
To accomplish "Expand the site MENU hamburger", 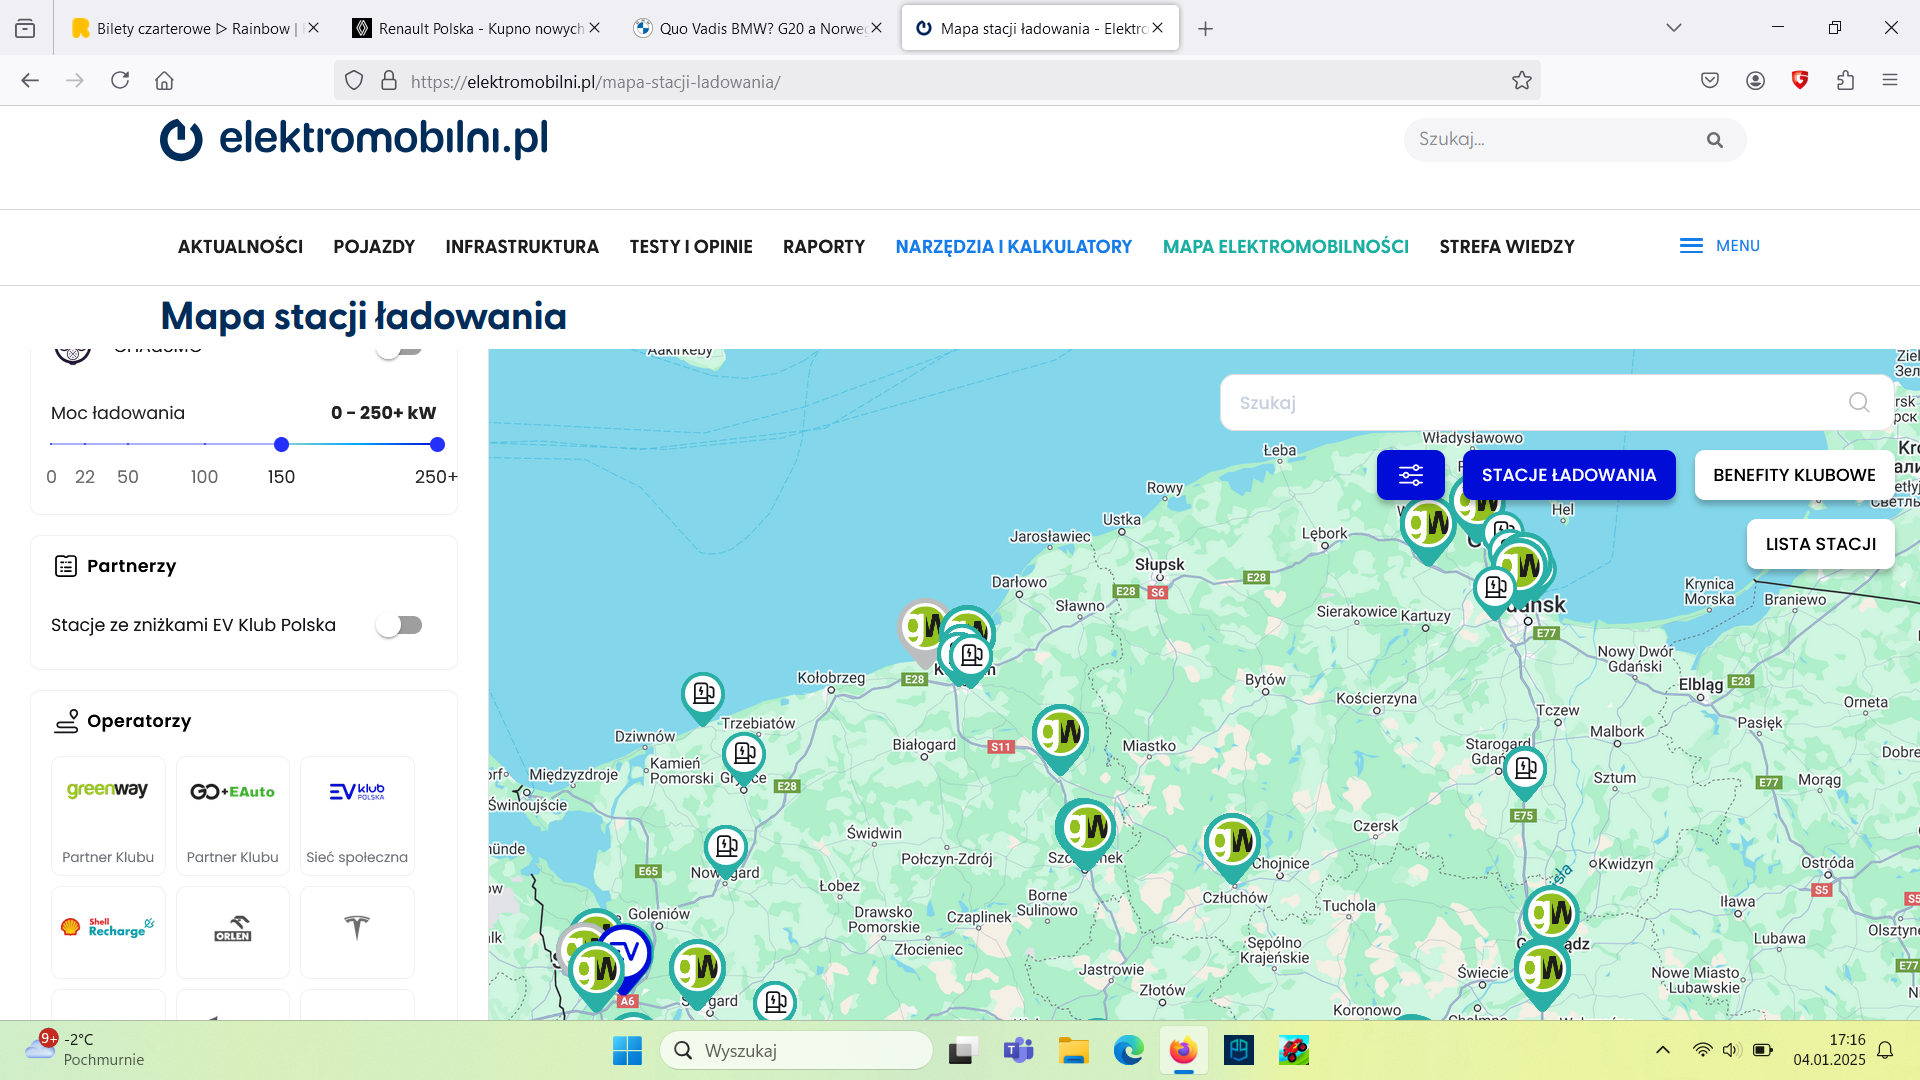I will click(x=1719, y=246).
